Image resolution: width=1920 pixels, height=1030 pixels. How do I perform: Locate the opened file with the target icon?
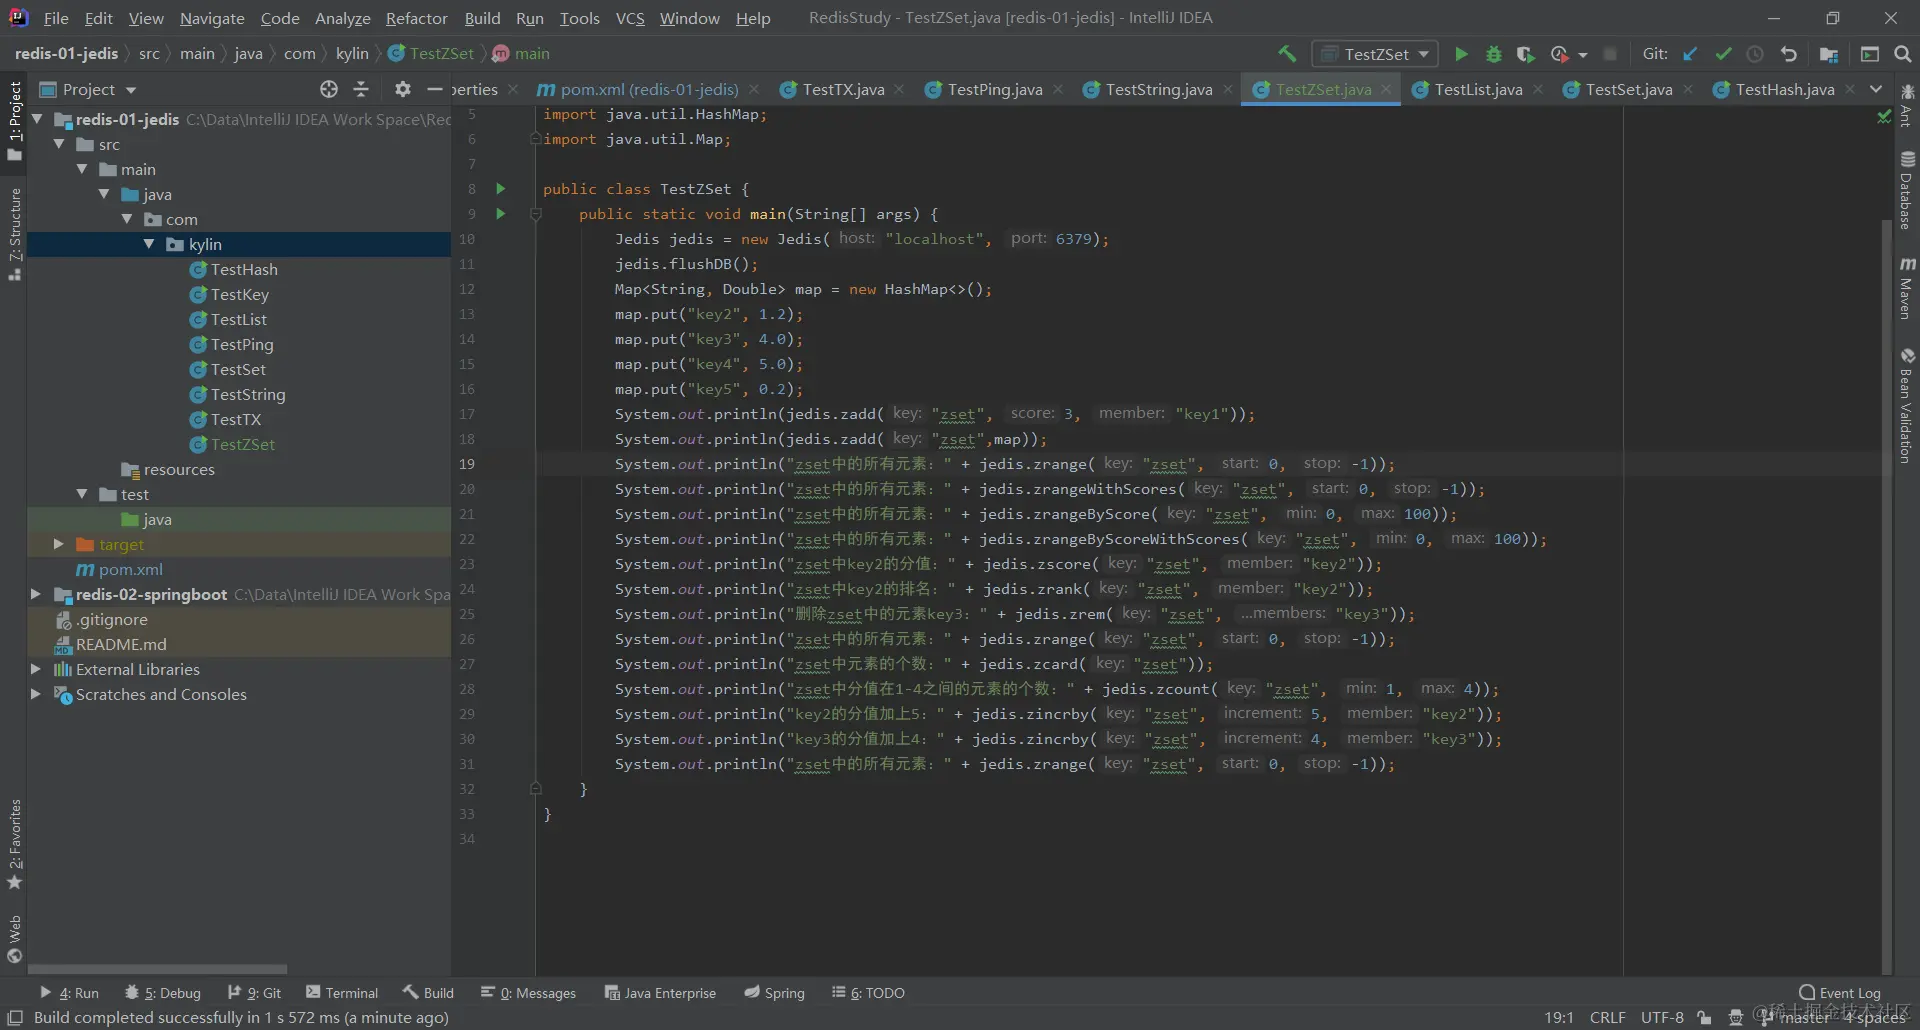[329, 89]
